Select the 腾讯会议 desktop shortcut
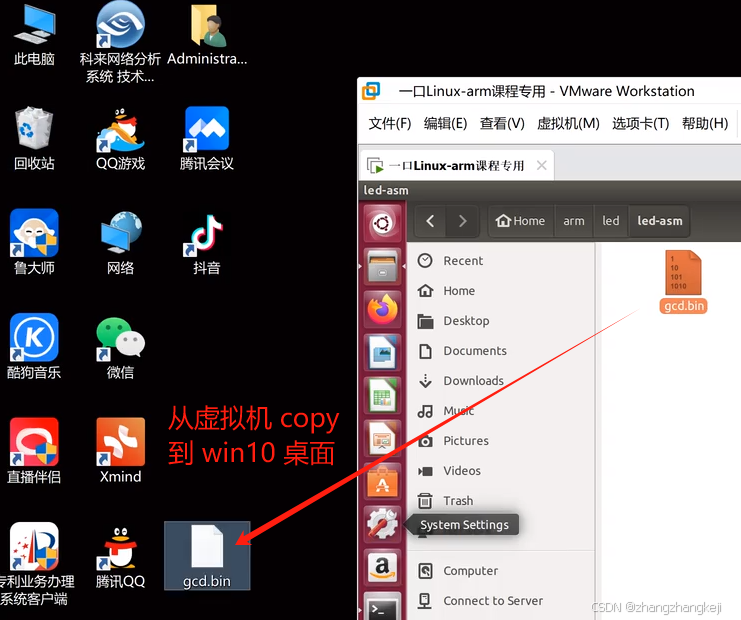Image resolution: width=741 pixels, height=620 pixels. click(x=207, y=138)
